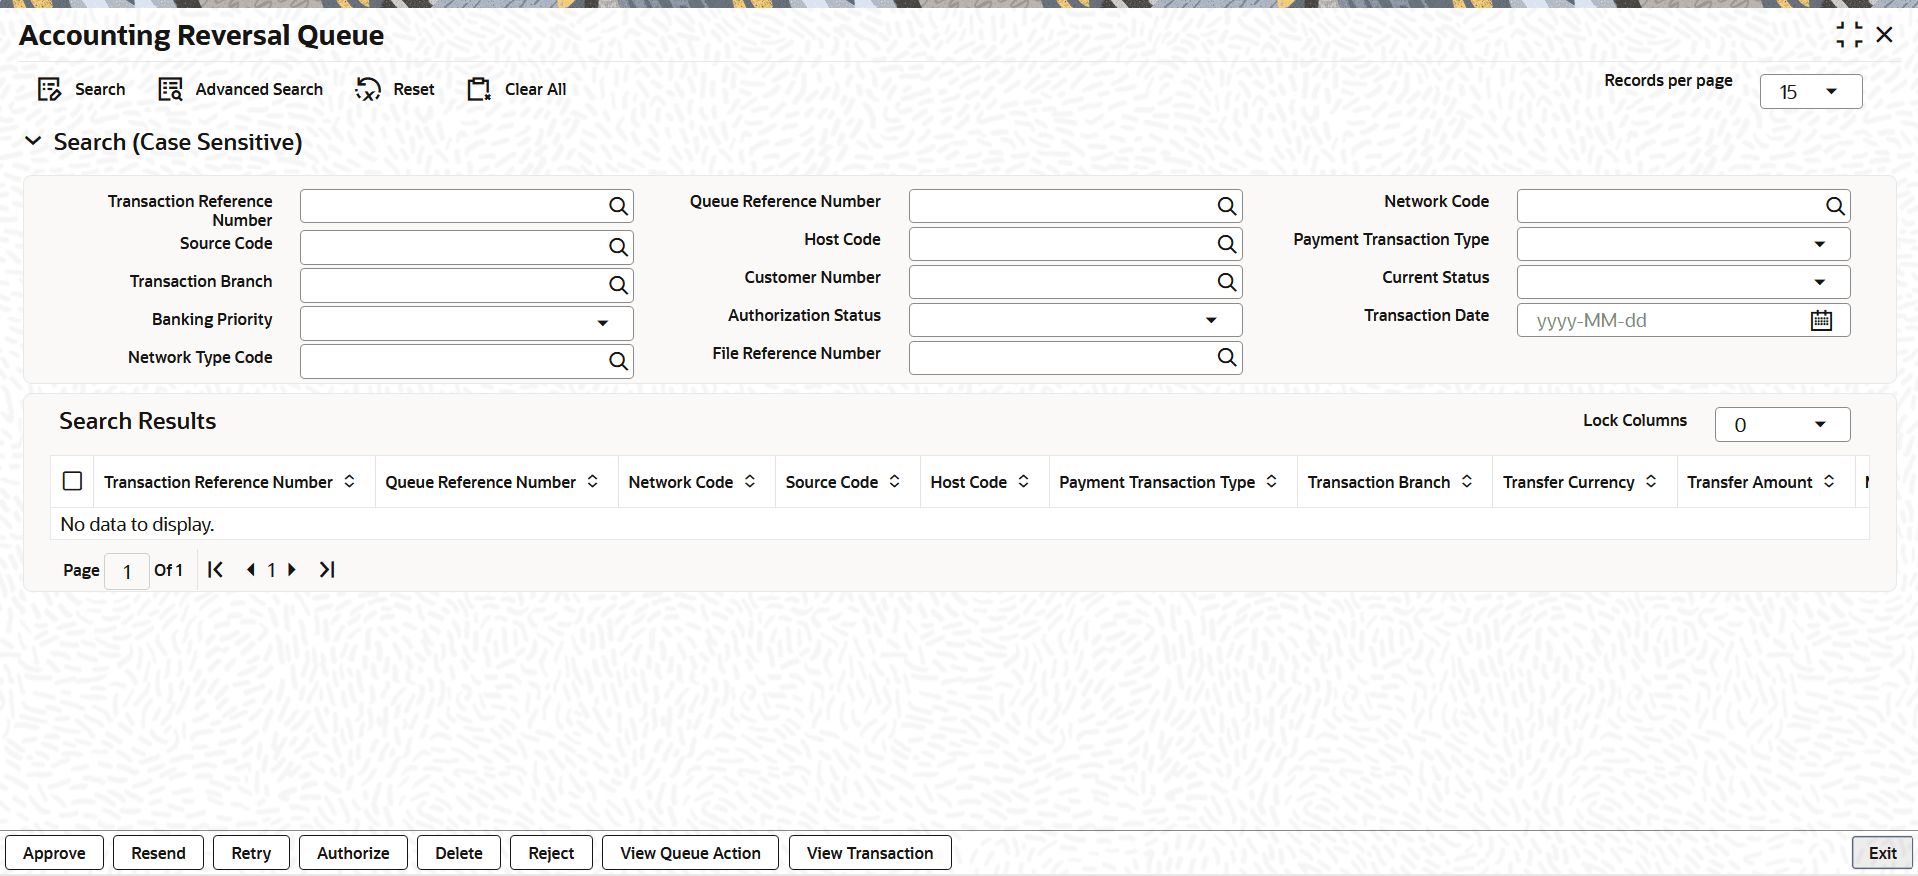Open lookup for Customer Number field
The image size is (1918, 876).
click(1226, 282)
